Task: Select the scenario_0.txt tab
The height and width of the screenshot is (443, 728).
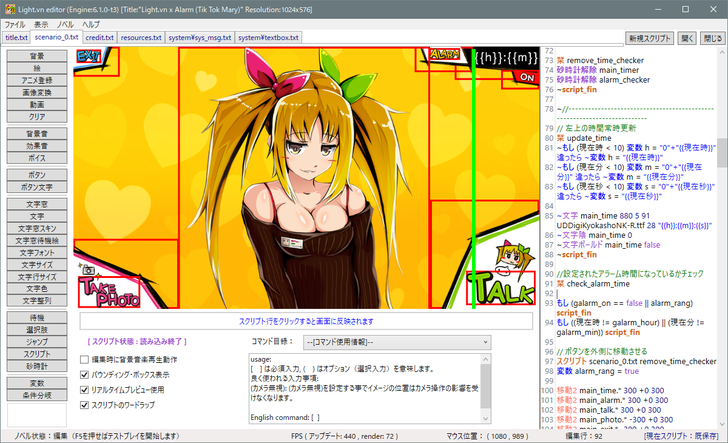Action: (56, 37)
